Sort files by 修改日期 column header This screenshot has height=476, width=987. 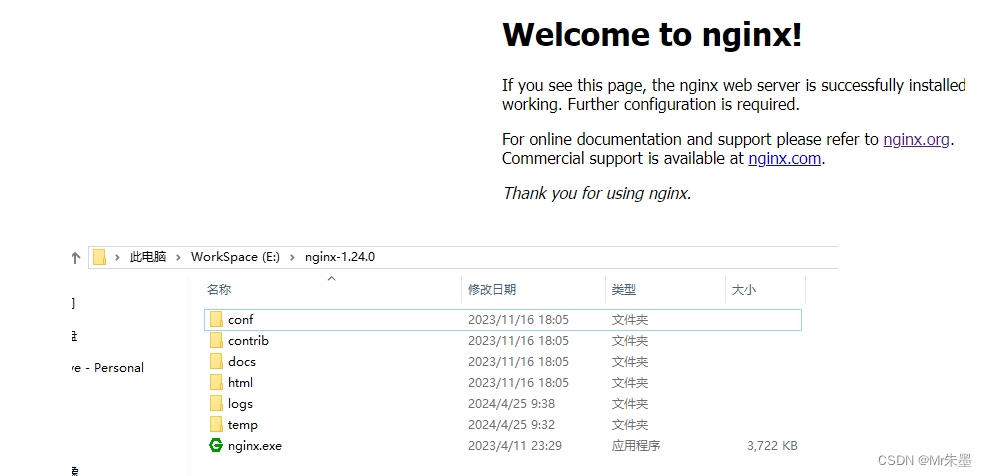pos(492,290)
